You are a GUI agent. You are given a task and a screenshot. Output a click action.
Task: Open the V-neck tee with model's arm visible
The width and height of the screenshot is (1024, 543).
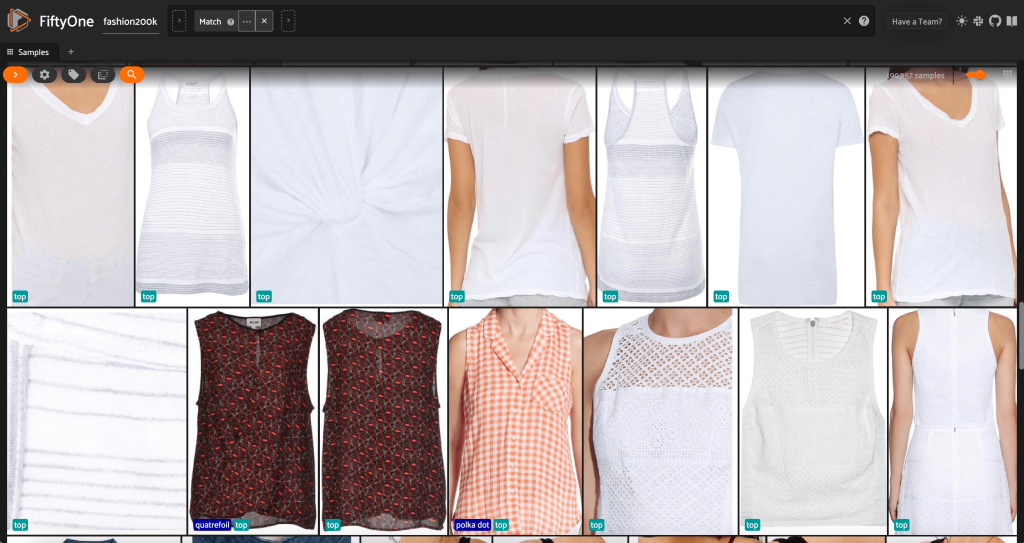tap(942, 186)
